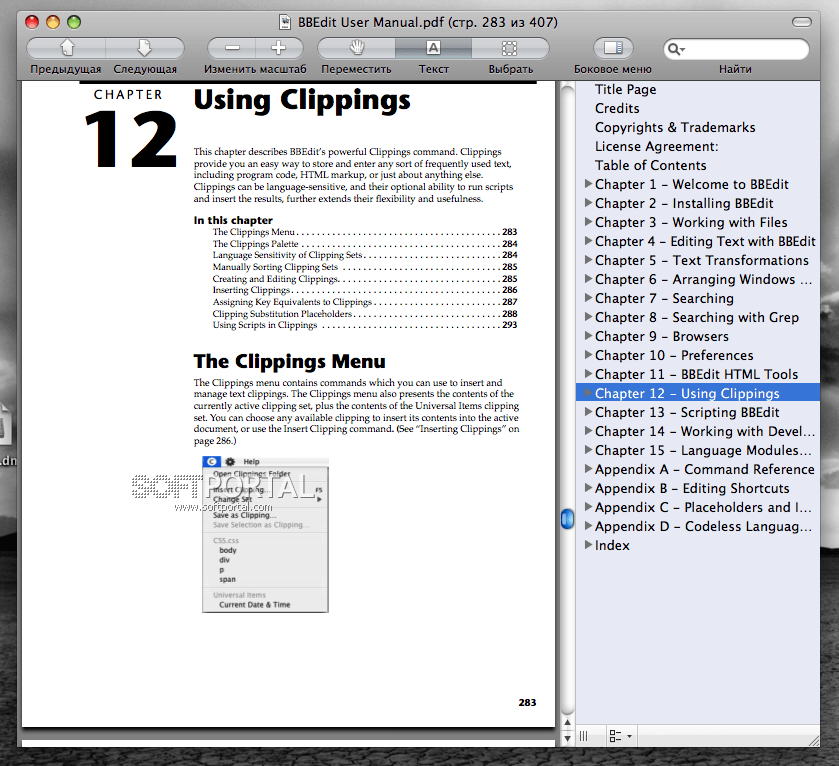Expand Chapter 2 – Installing BBEdit
The image size is (839, 766).
588,203
